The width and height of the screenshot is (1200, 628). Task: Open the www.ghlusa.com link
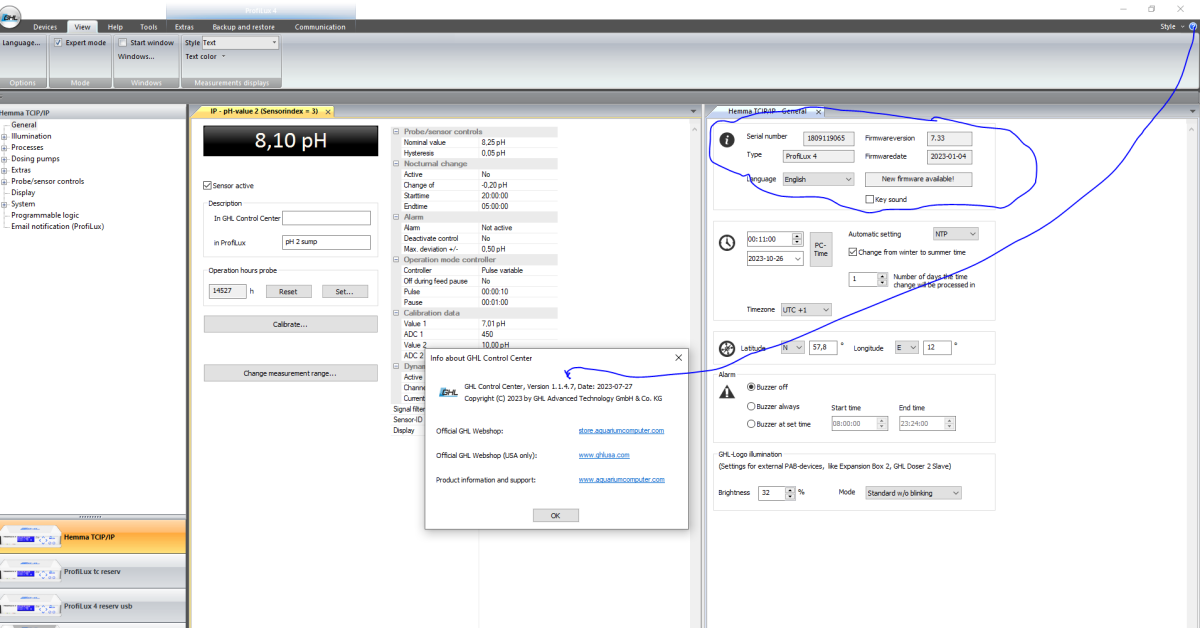pos(604,455)
